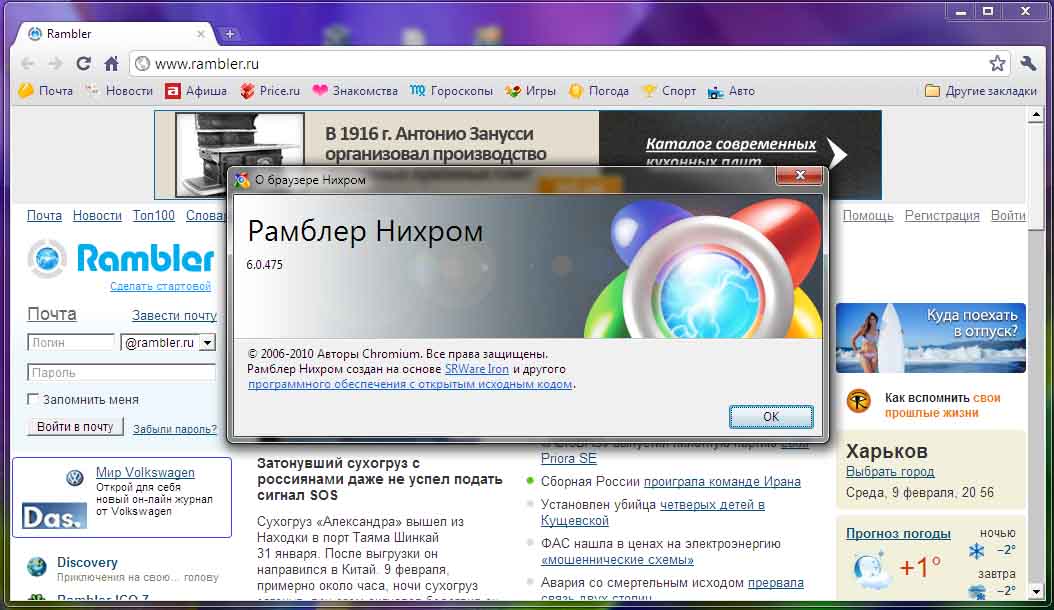The width and height of the screenshot is (1054, 610).
Task: Click the Пароль input field
Action: [x=122, y=372]
